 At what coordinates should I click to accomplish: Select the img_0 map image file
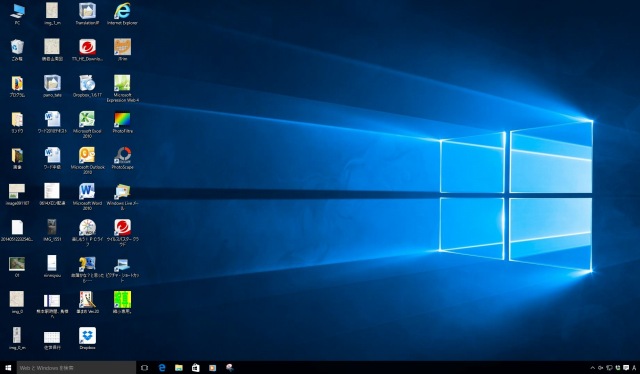point(17,303)
